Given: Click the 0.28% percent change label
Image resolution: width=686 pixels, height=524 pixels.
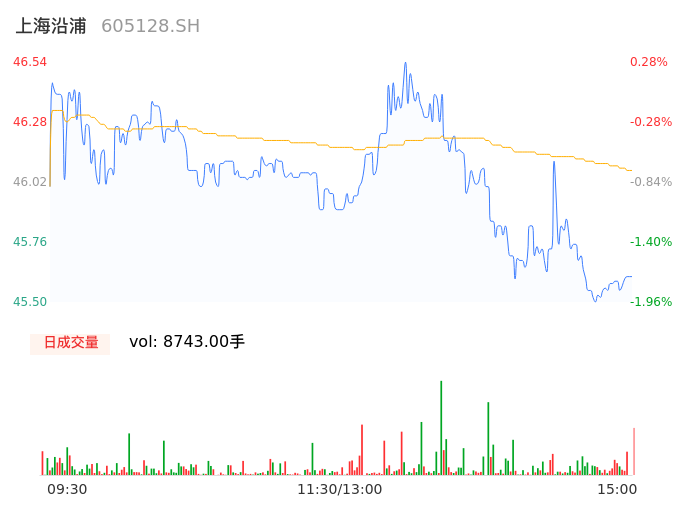Looking at the screenshot, I should [x=649, y=62].
